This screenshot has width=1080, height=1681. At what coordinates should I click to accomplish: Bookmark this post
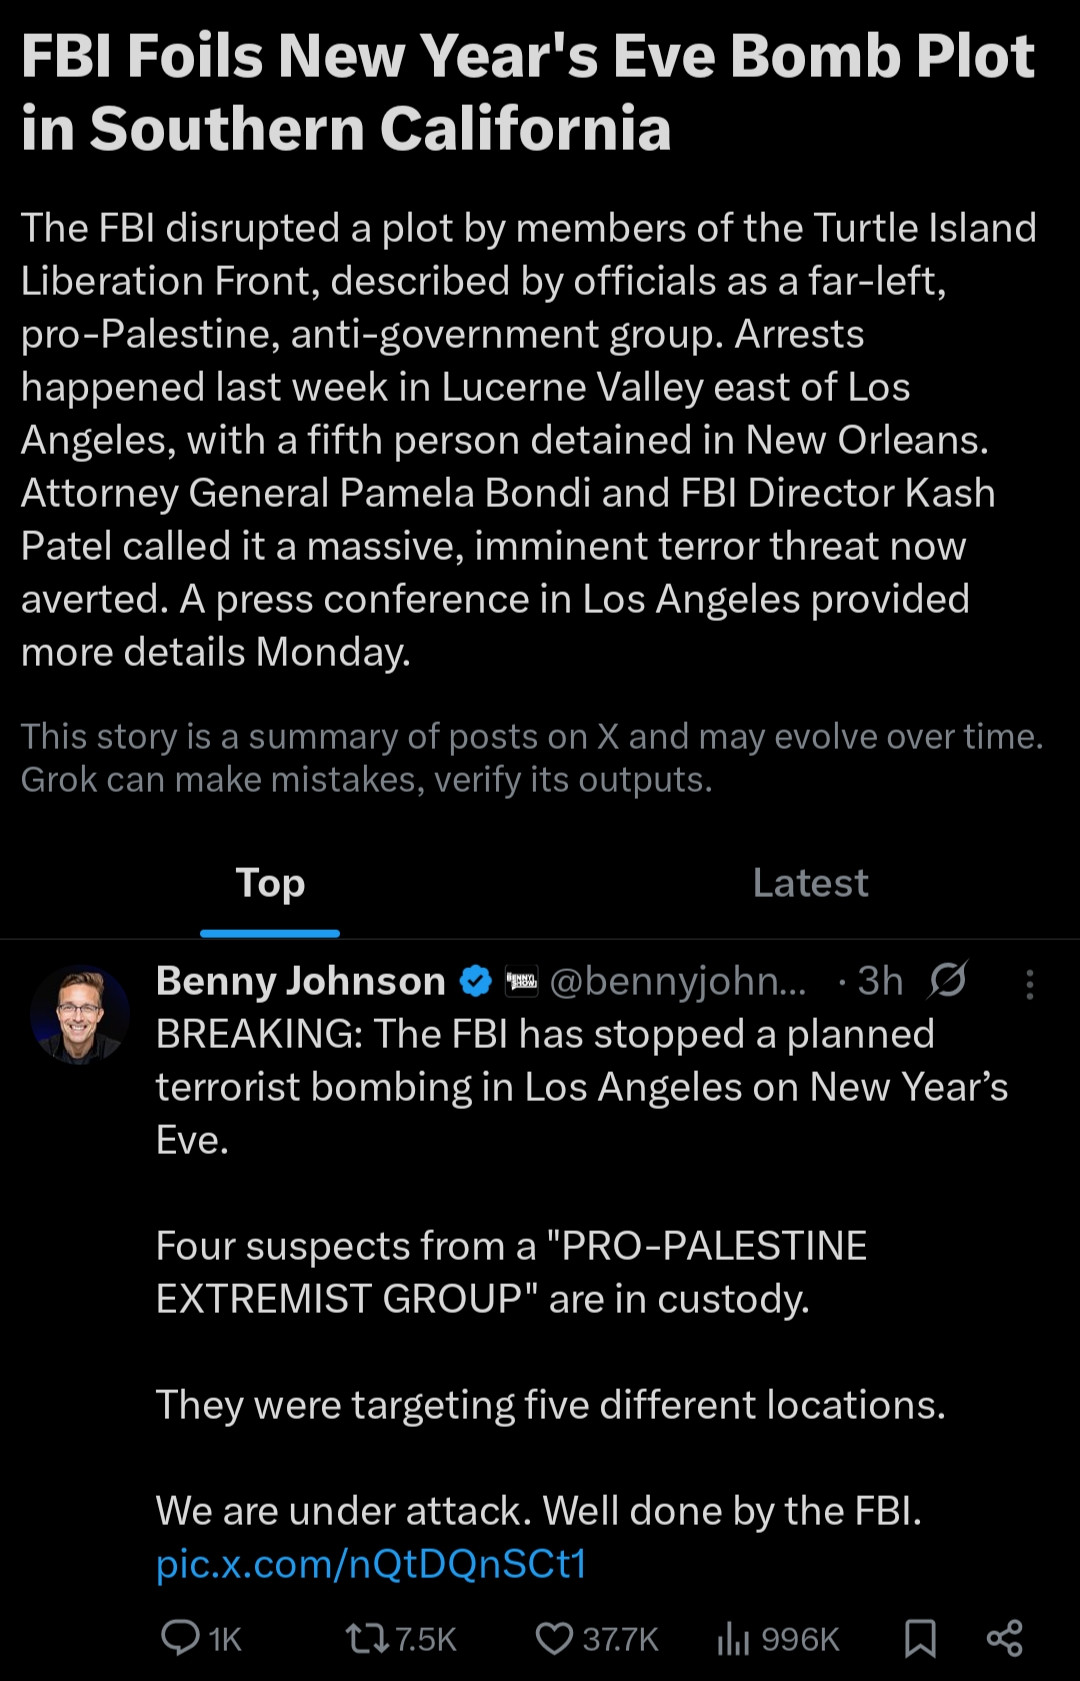920,1638
